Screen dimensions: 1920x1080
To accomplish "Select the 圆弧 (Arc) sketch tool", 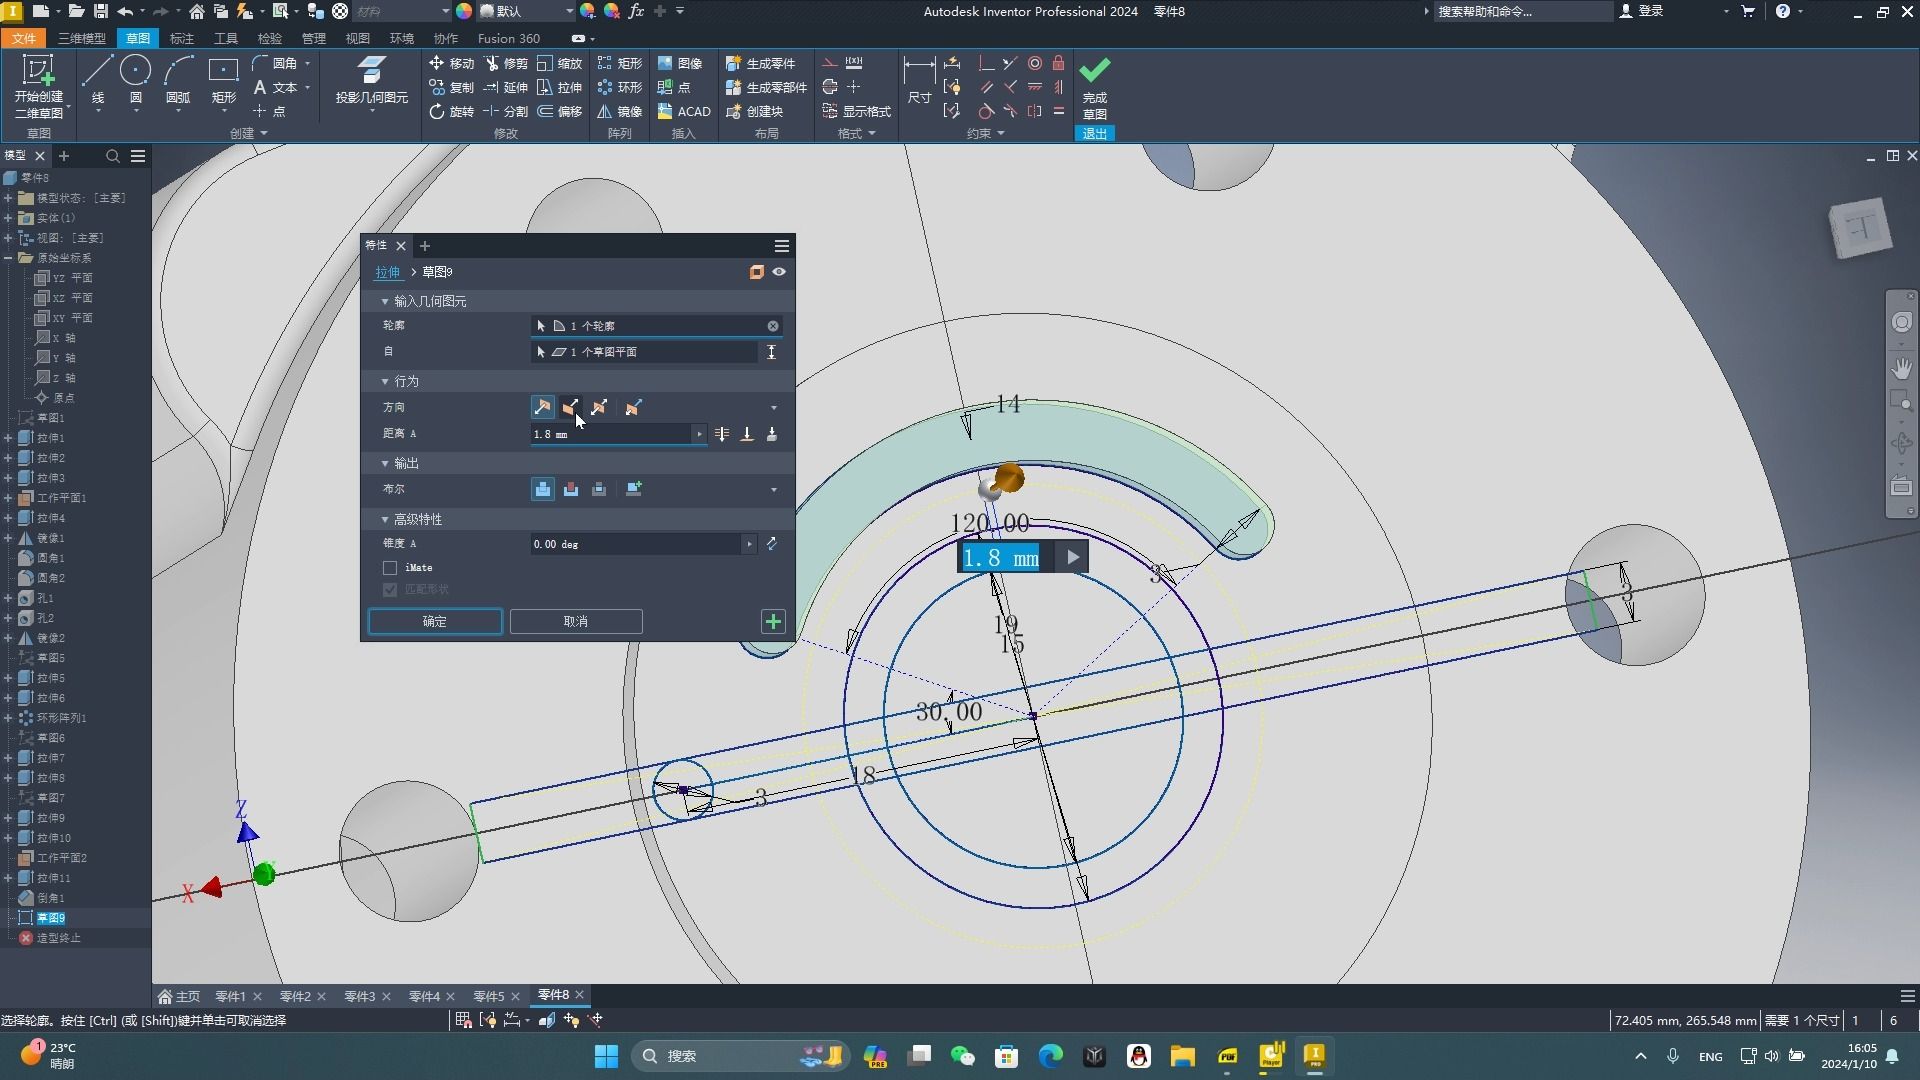I will coord(178,81).
